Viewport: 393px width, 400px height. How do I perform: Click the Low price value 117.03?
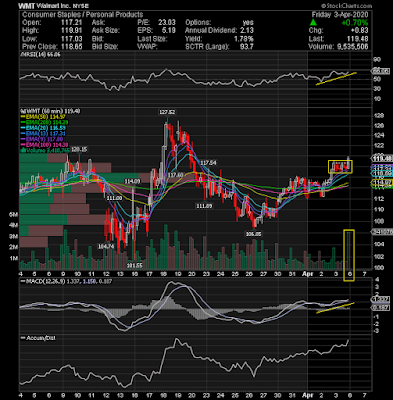pos(73,39)
